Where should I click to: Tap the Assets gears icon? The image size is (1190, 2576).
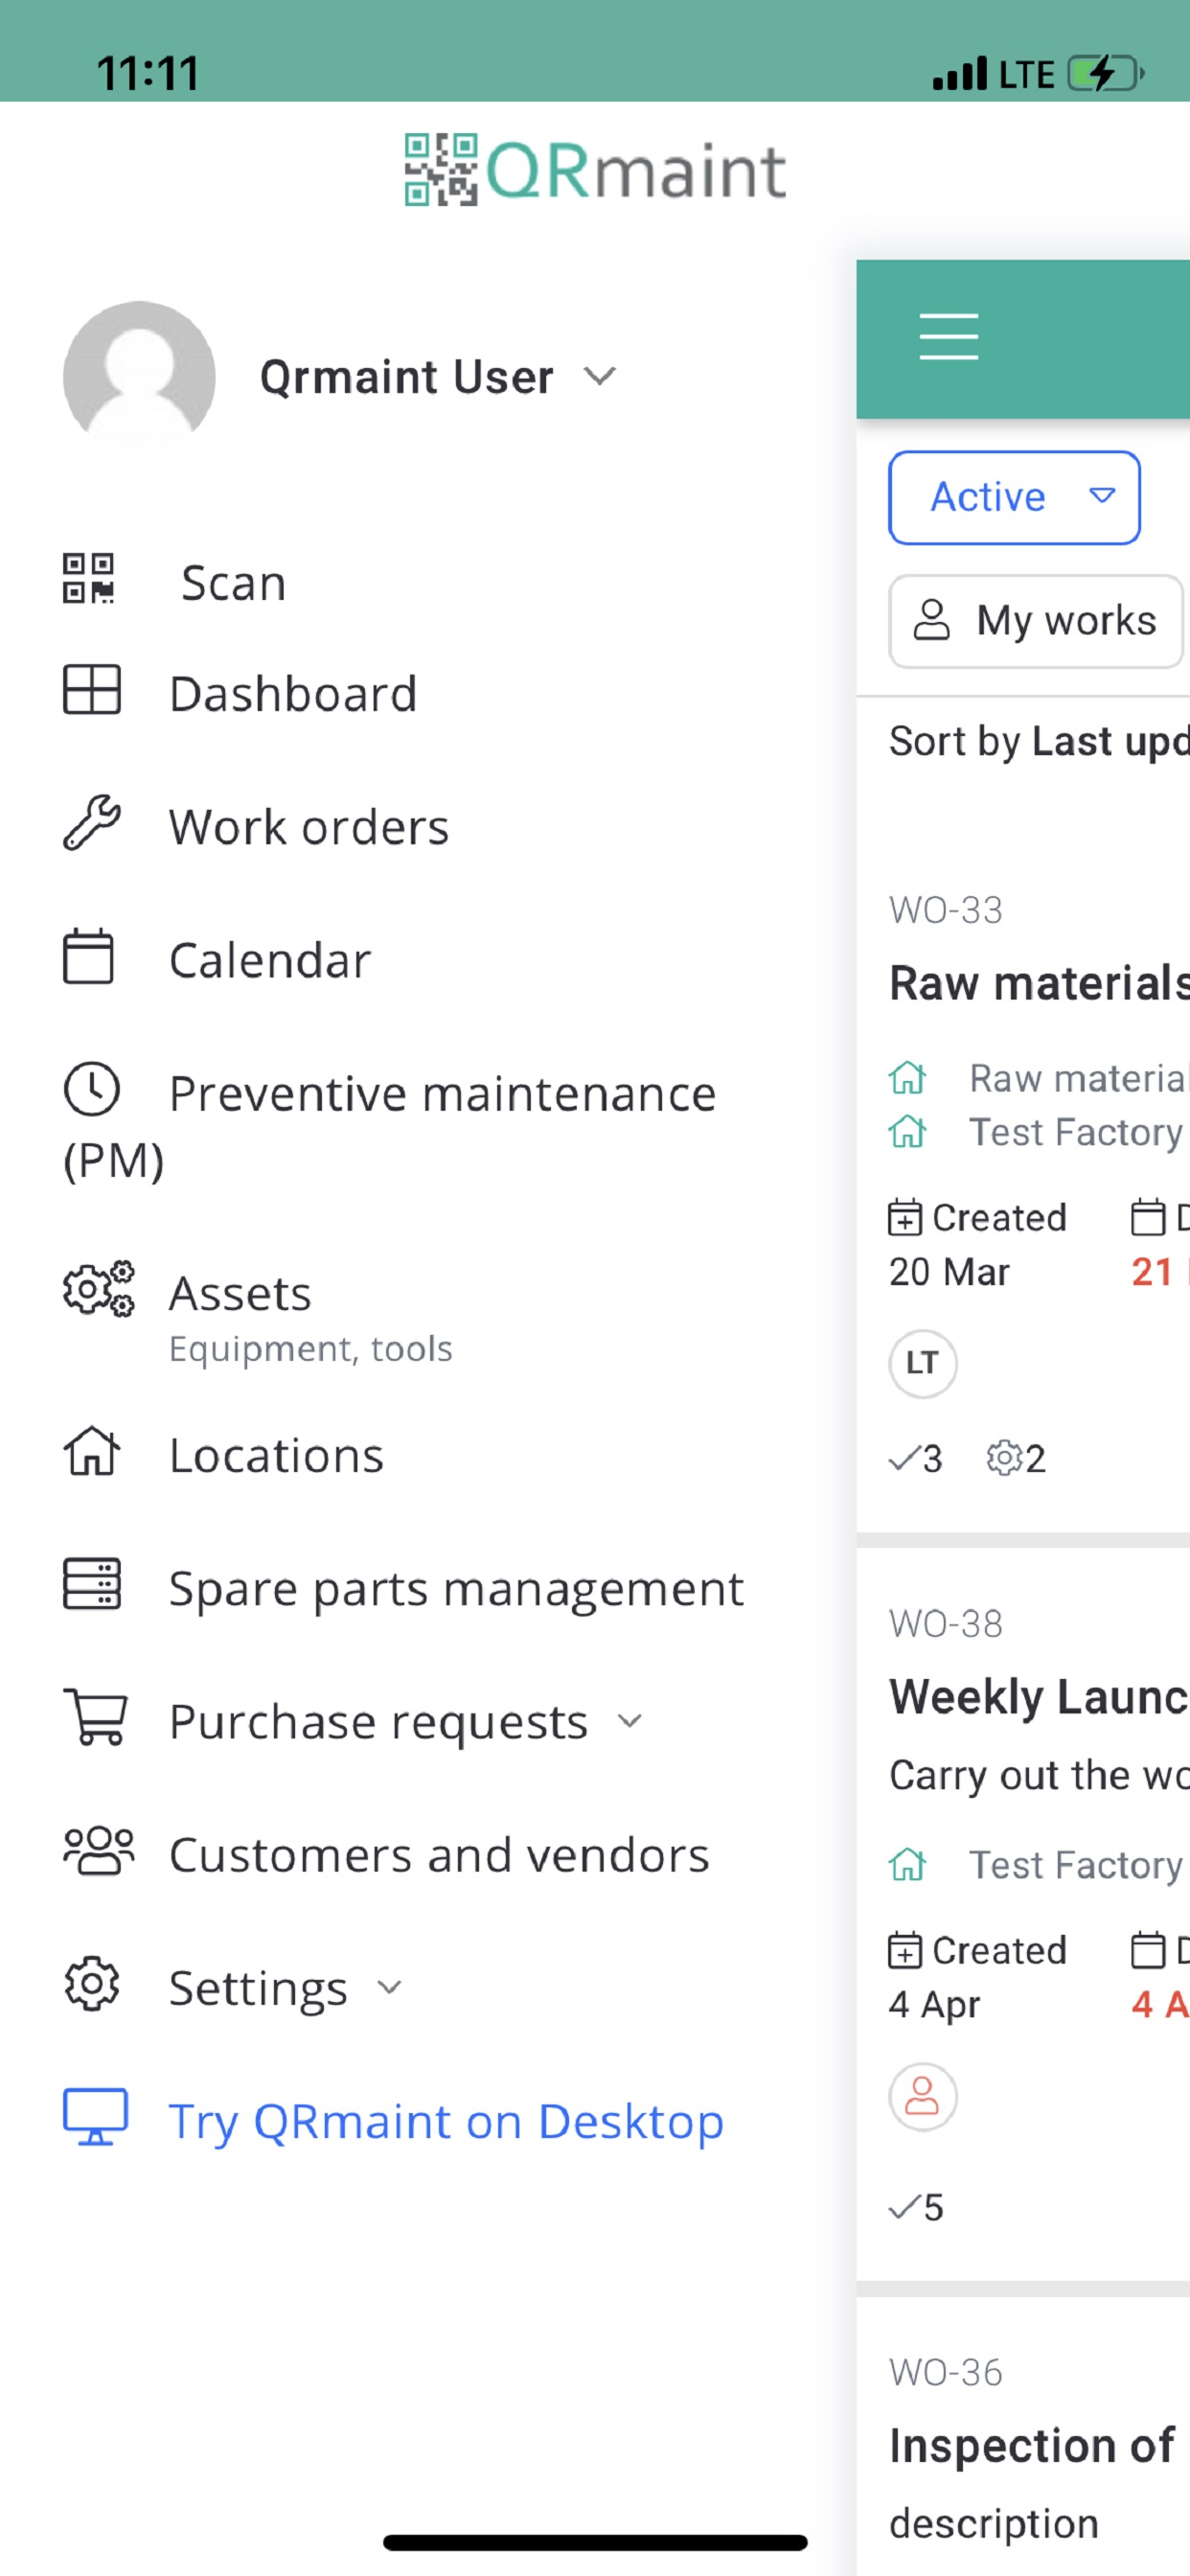point(98,1289)
